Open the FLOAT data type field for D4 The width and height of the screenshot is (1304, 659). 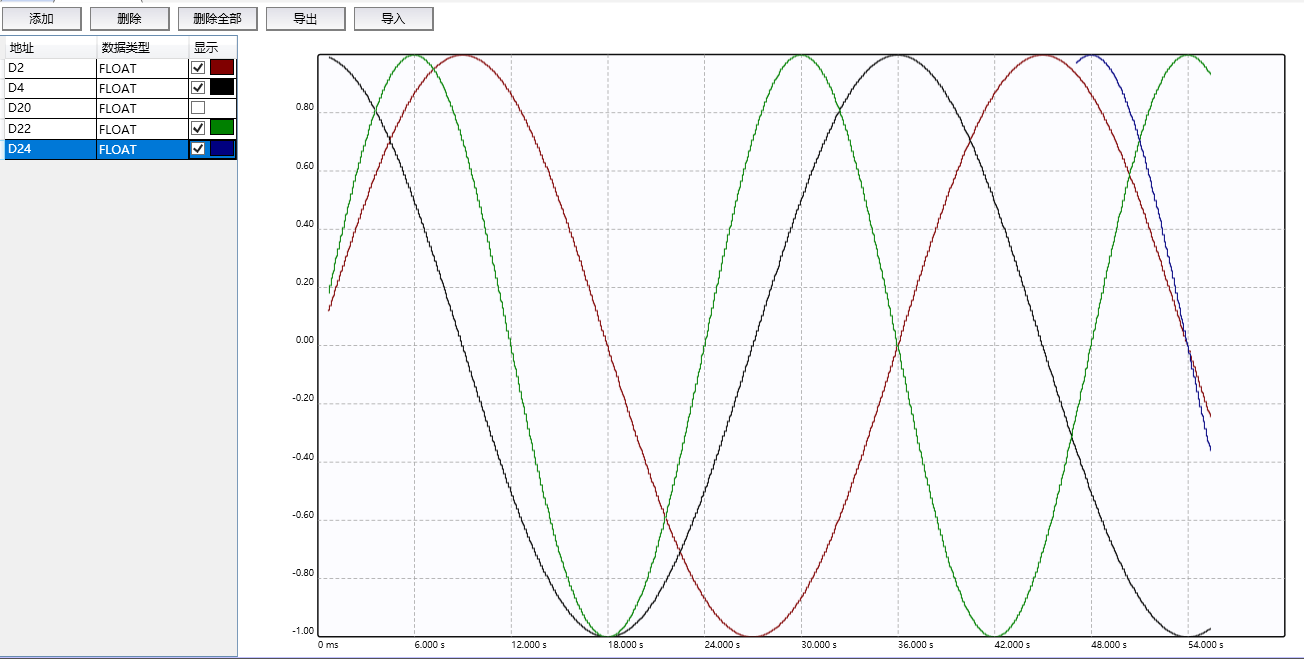click(140, 87)
